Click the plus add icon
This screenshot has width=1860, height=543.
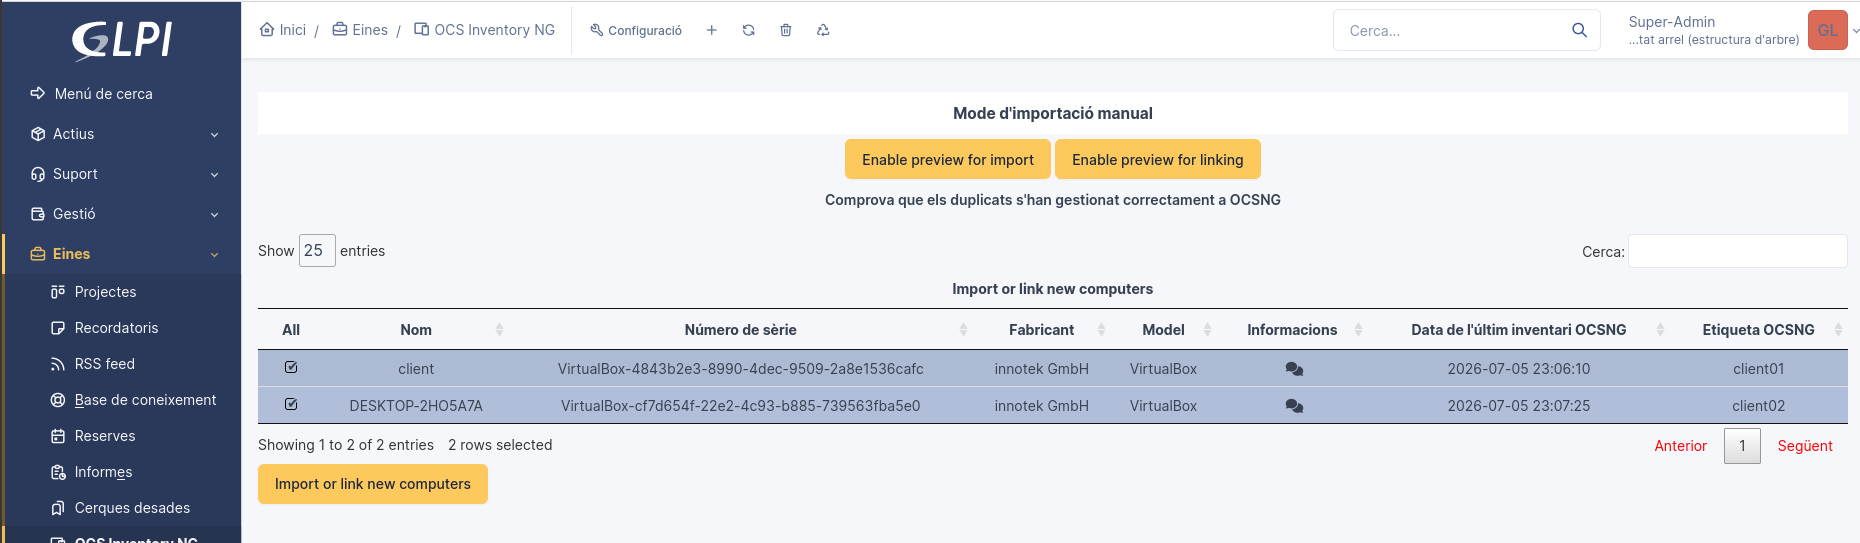point(712,30)
